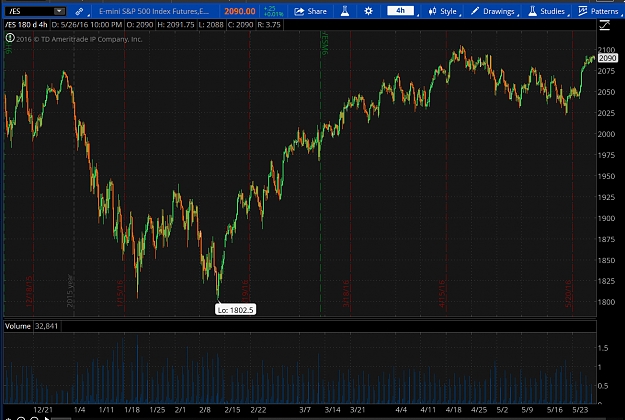
Task: Open the flask icon beside Share
Action: [345, 11]
